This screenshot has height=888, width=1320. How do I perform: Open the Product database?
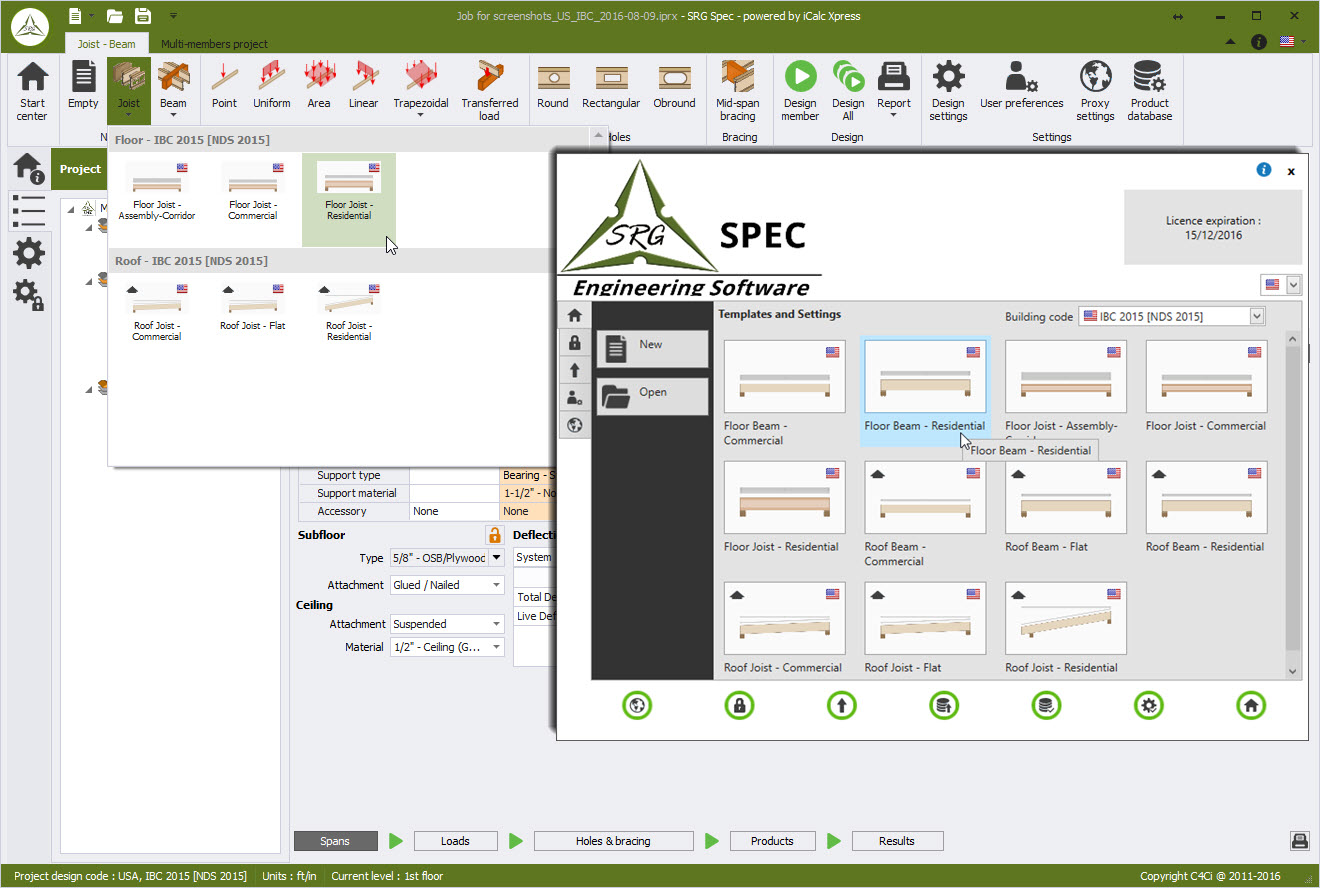click(1149, 91)
